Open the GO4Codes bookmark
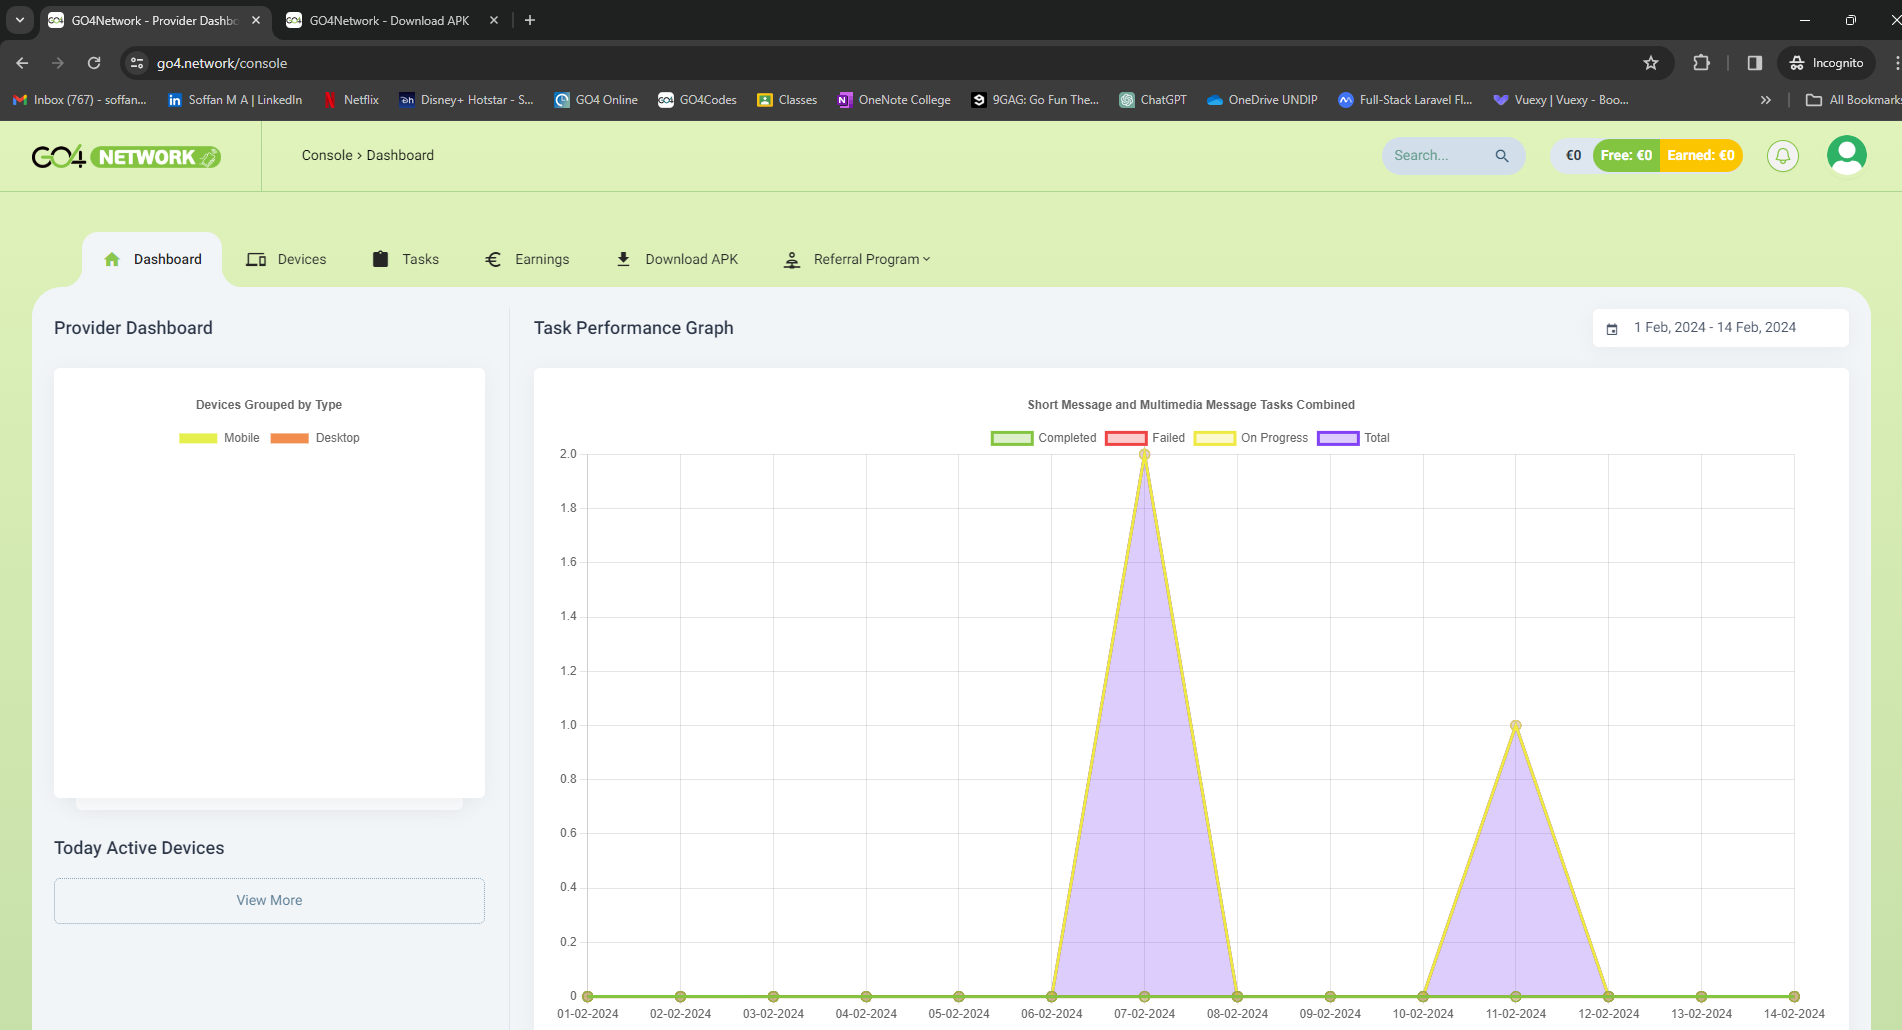This screenshot has height=1030, width=1902. coord(697,100)
